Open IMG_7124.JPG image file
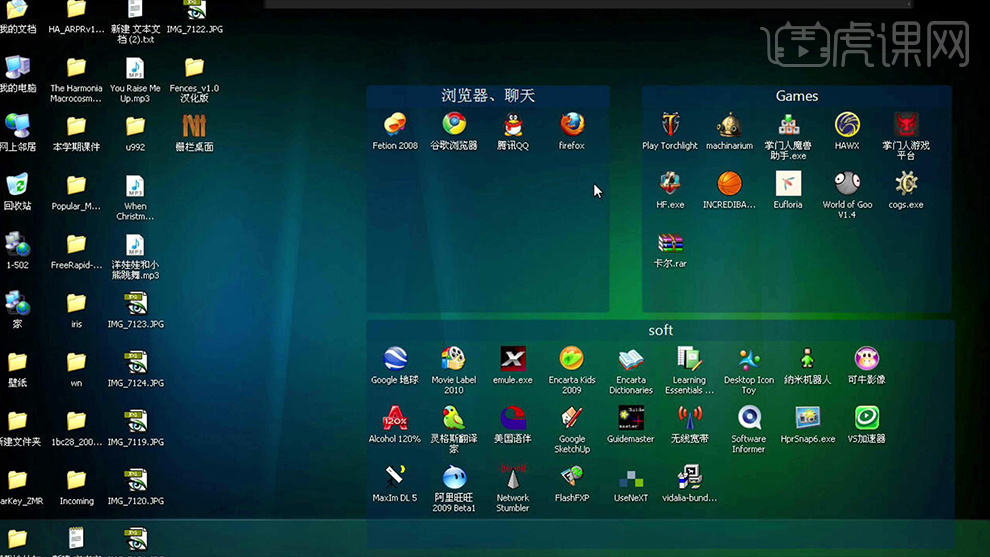The image size is (990, 557). click(x=135, y=362)
